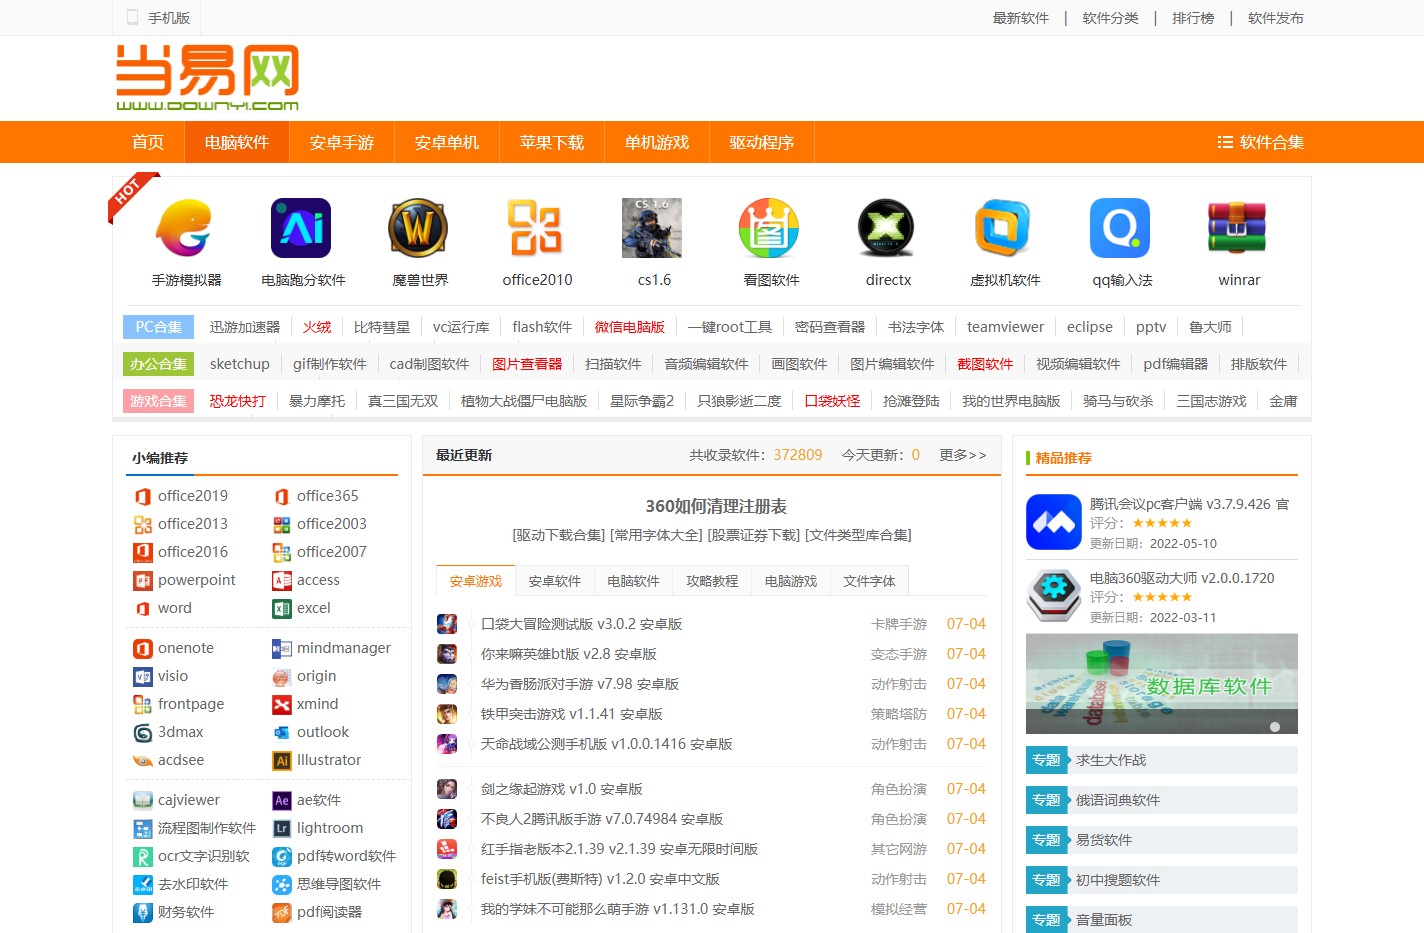Open the 微信电脑版 link
Viewport: 1424px width, 933px height.
coord(630,327)
